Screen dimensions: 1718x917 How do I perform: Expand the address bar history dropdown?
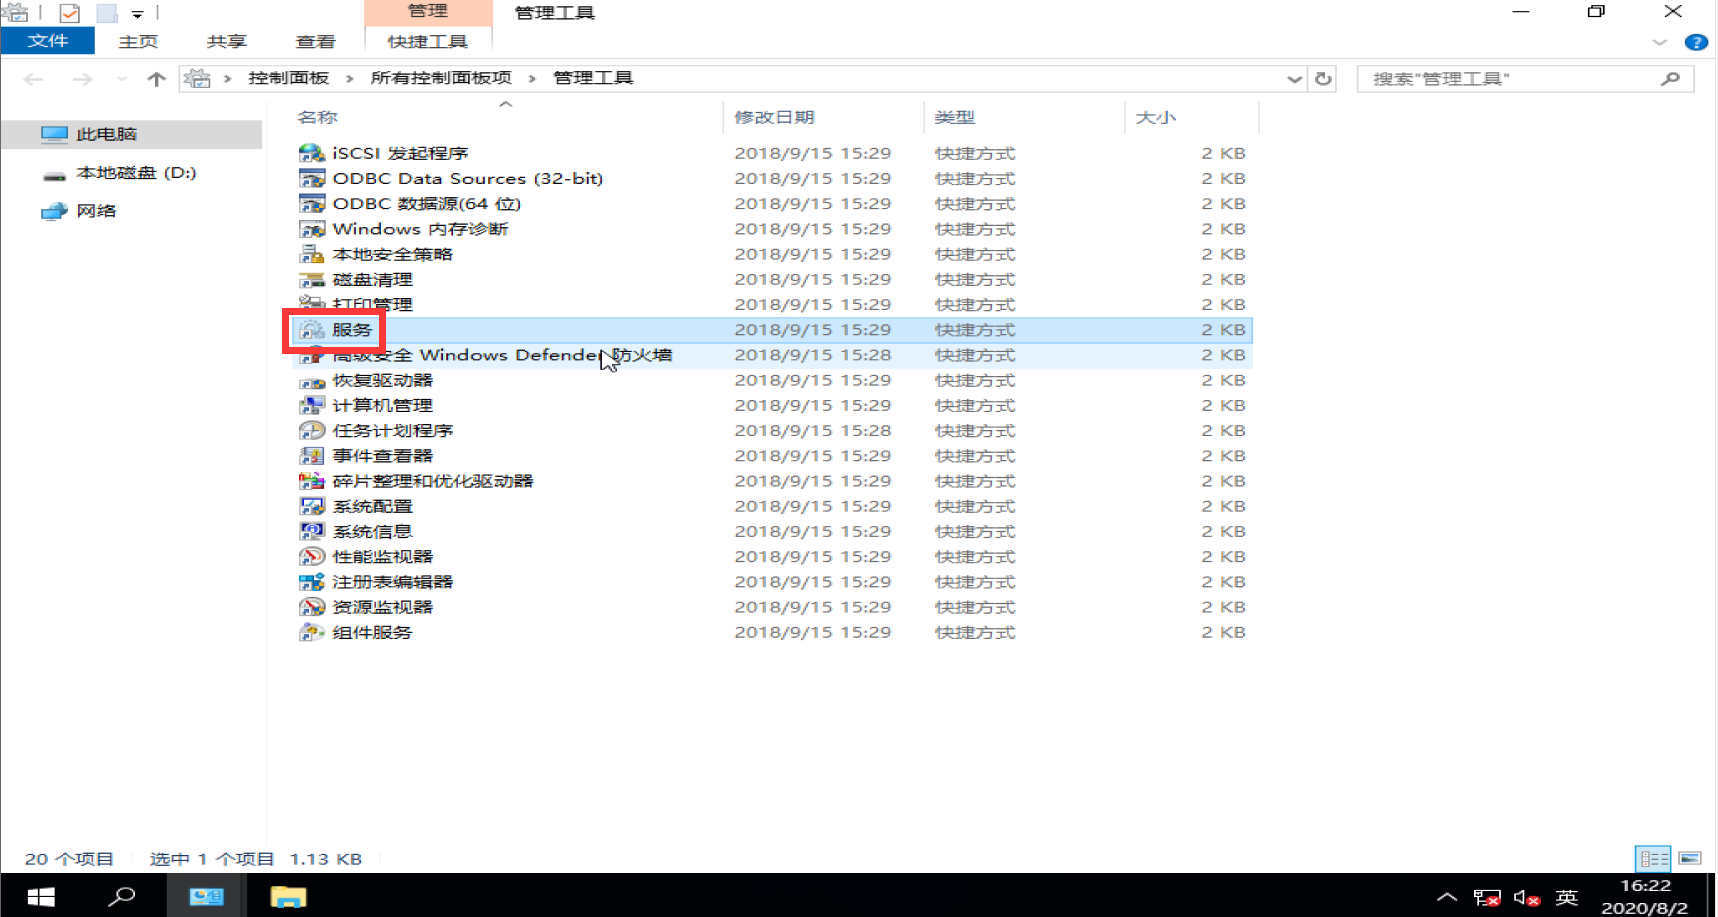tap(1294, 79)
